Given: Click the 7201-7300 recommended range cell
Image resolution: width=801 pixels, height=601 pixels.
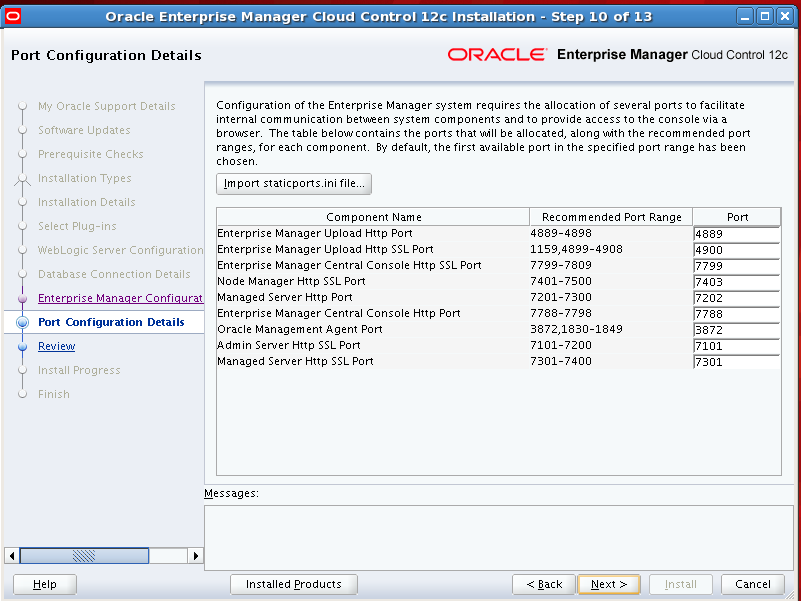Looking at the screenshot, I should 561,297.
